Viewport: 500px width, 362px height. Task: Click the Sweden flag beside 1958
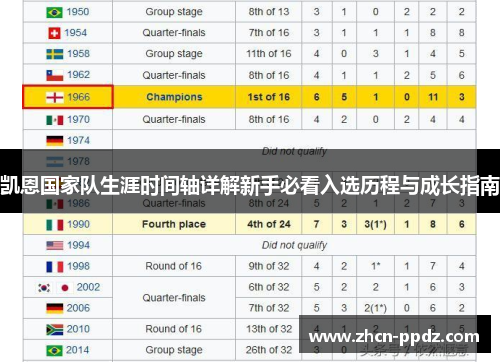point(55,54)
